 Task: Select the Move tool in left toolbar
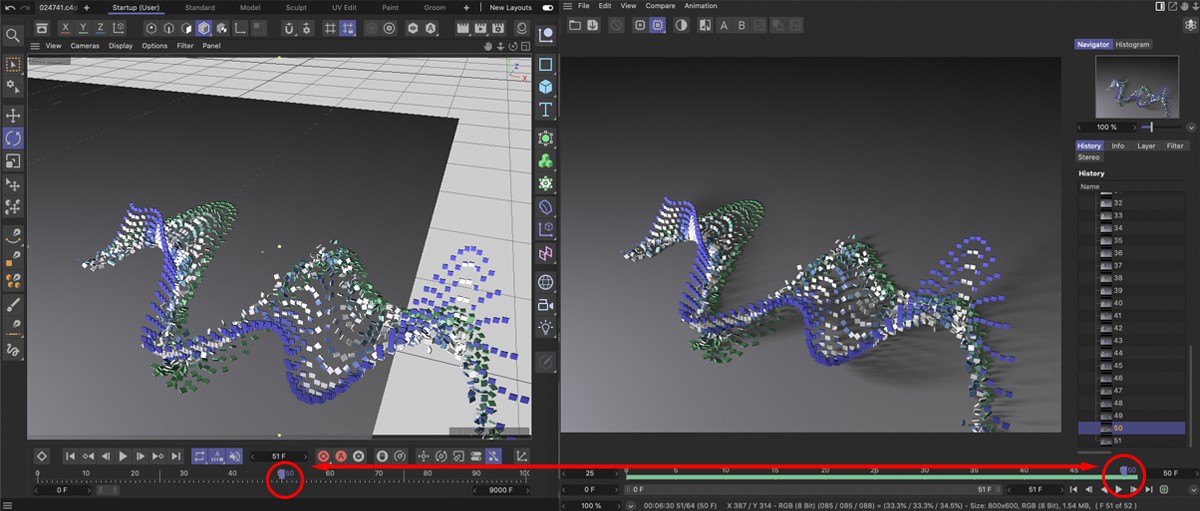pyautogui.click(x=13, y=115)
